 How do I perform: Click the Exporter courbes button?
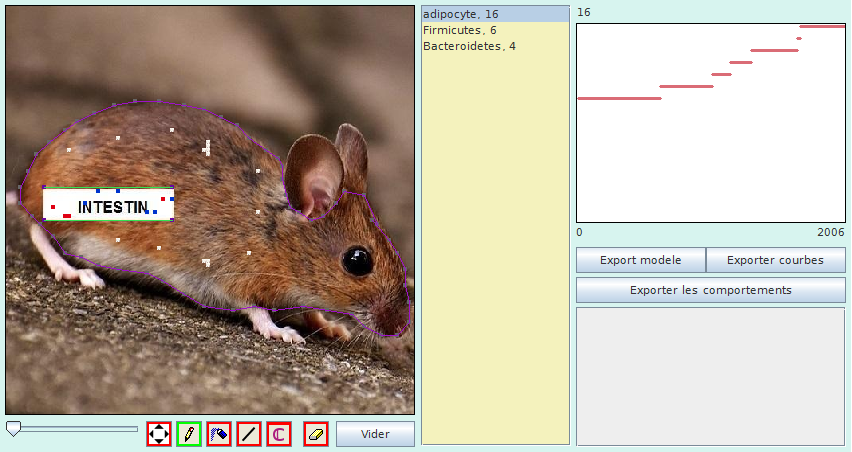tap(775, 260)
